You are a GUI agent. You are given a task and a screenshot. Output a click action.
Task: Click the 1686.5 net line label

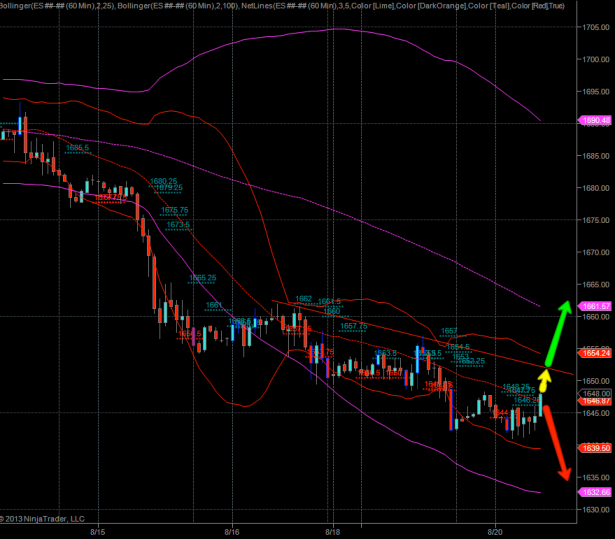coord(77,147)
